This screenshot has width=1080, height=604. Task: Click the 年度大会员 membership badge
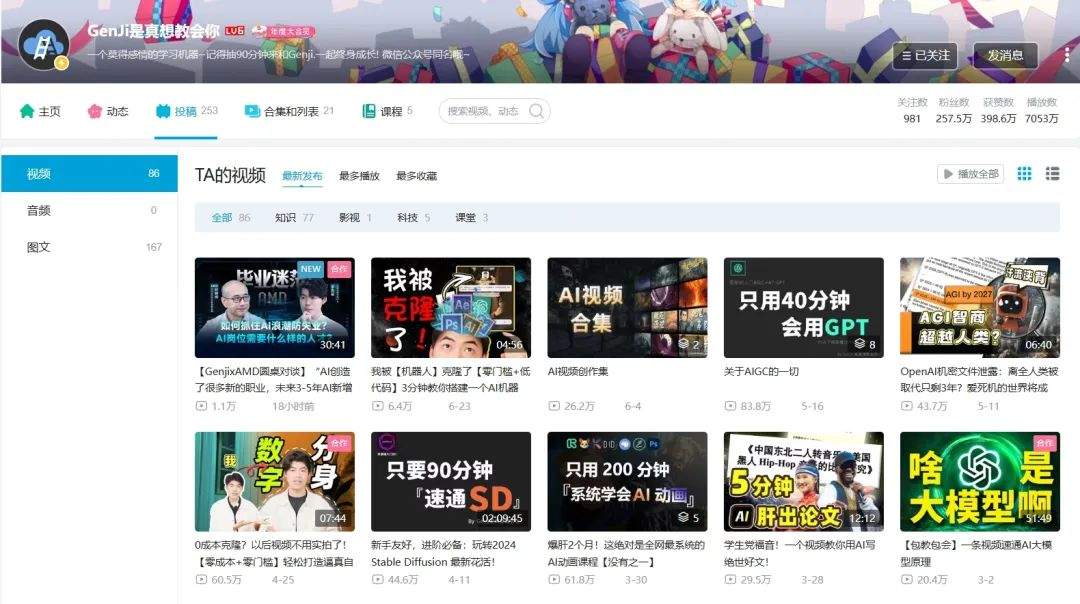click(x=282, y=31)
